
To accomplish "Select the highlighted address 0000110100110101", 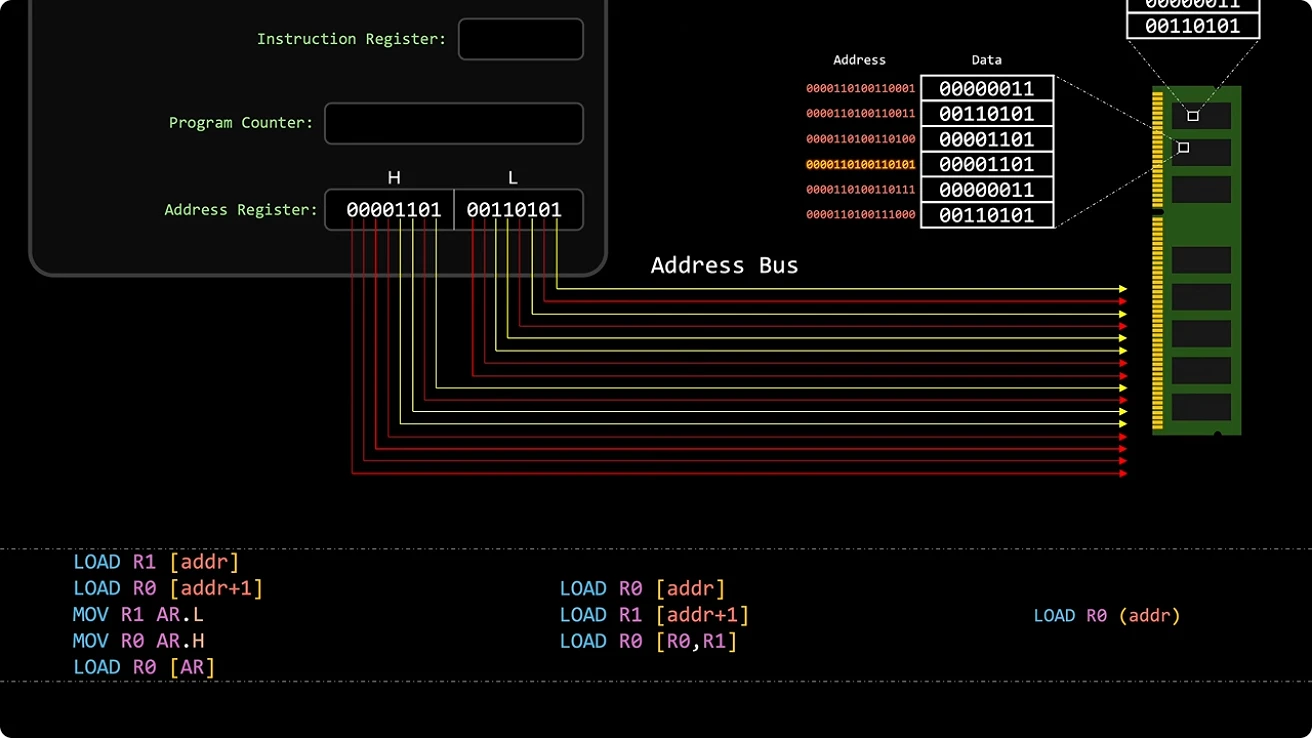I will point(861,165).
